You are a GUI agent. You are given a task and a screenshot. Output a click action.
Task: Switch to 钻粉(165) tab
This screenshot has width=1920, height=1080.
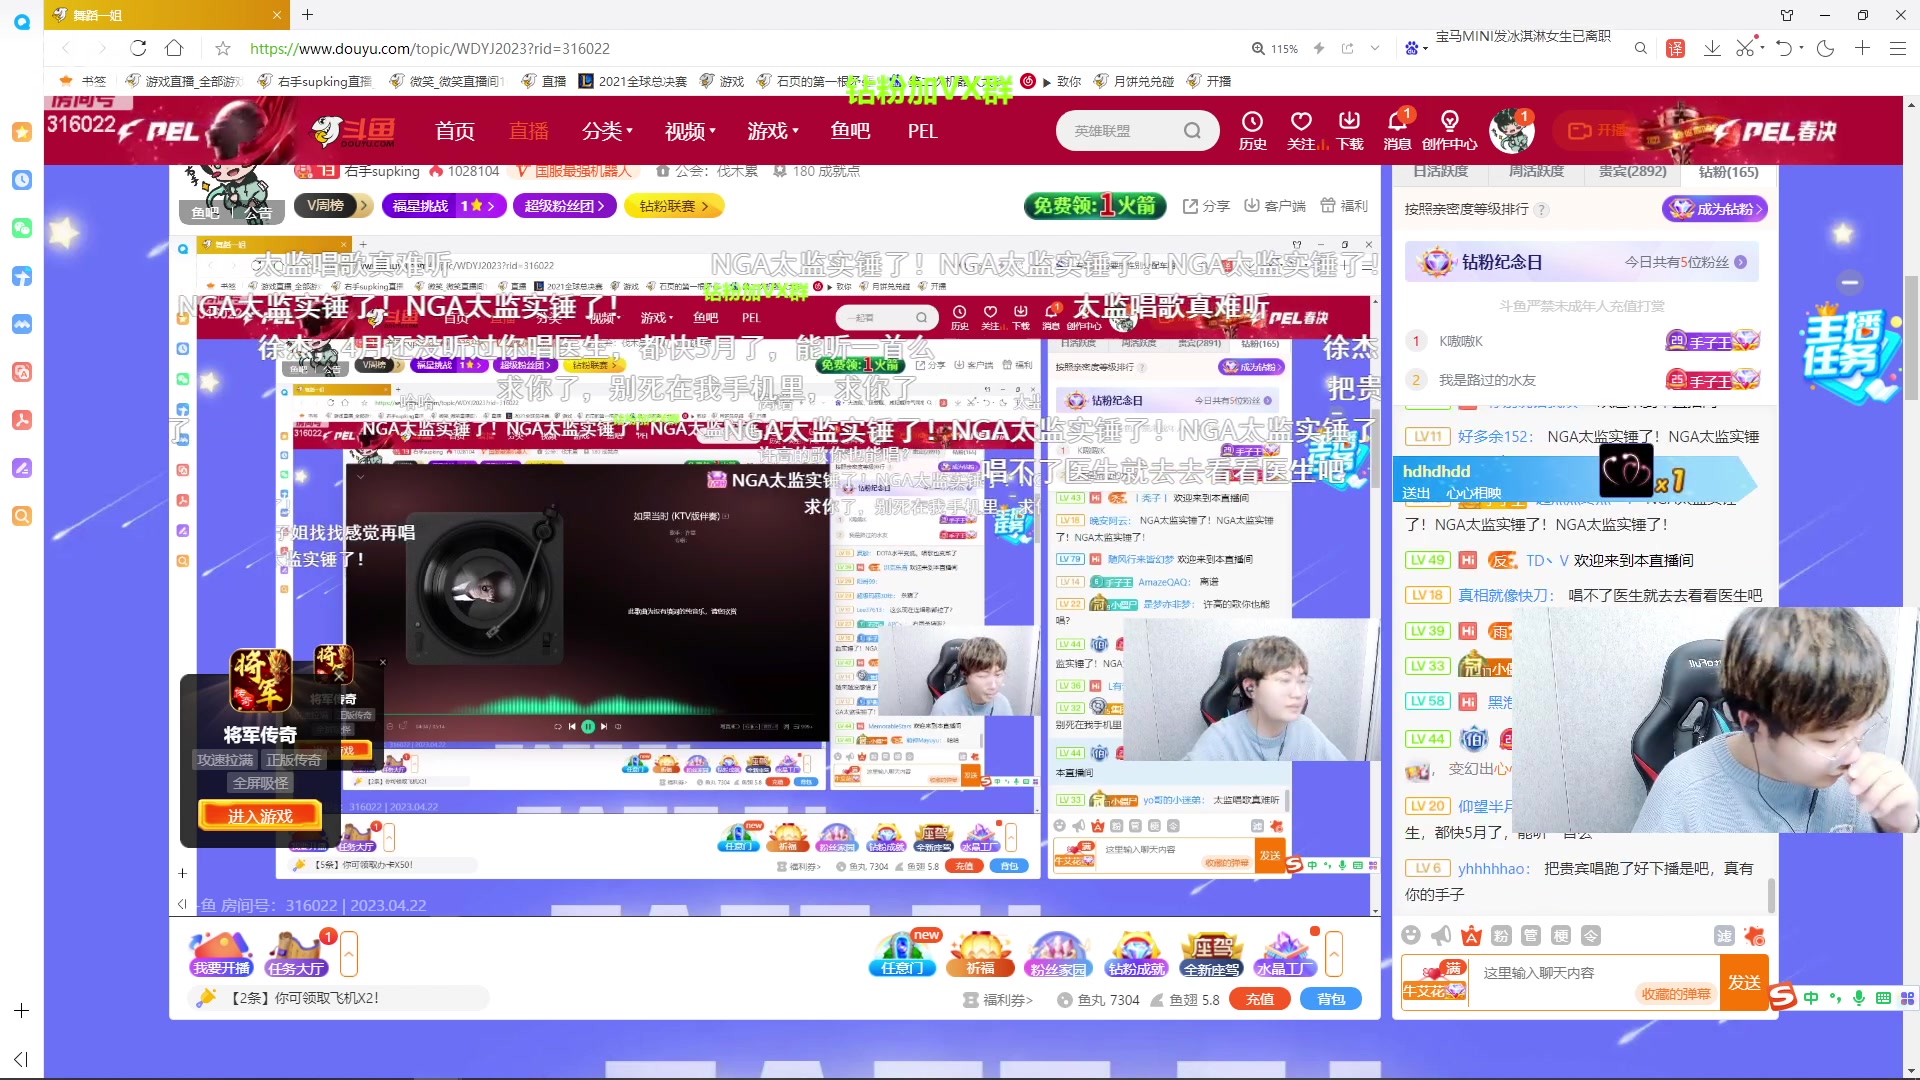[x=1728, y=172]
